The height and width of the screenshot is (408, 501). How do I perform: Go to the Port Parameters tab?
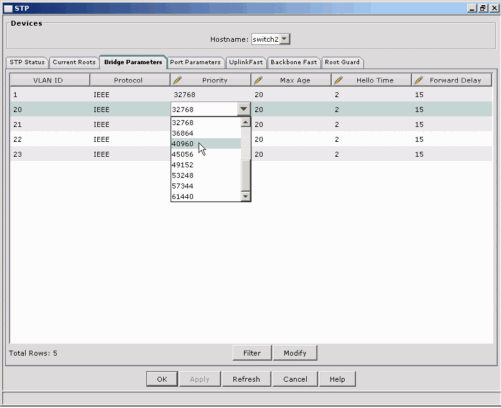tap(195, 62)
